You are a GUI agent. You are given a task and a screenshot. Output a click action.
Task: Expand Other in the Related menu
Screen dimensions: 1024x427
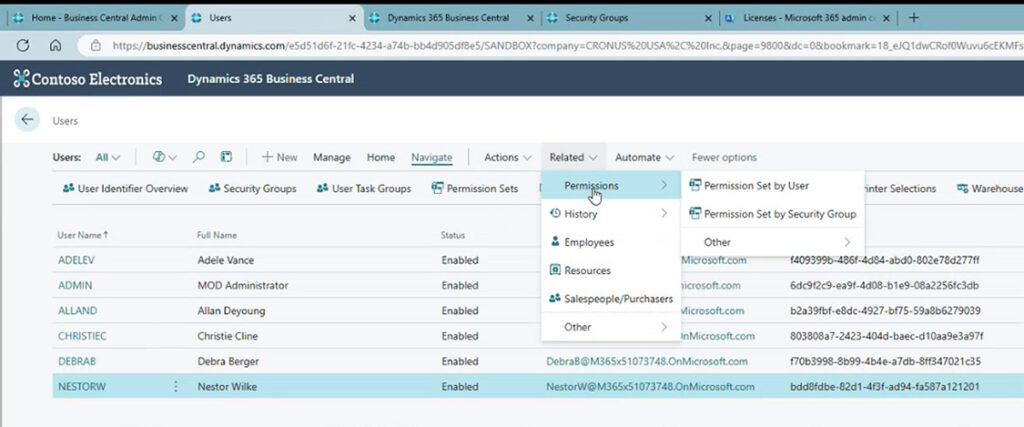coord(611,327)
